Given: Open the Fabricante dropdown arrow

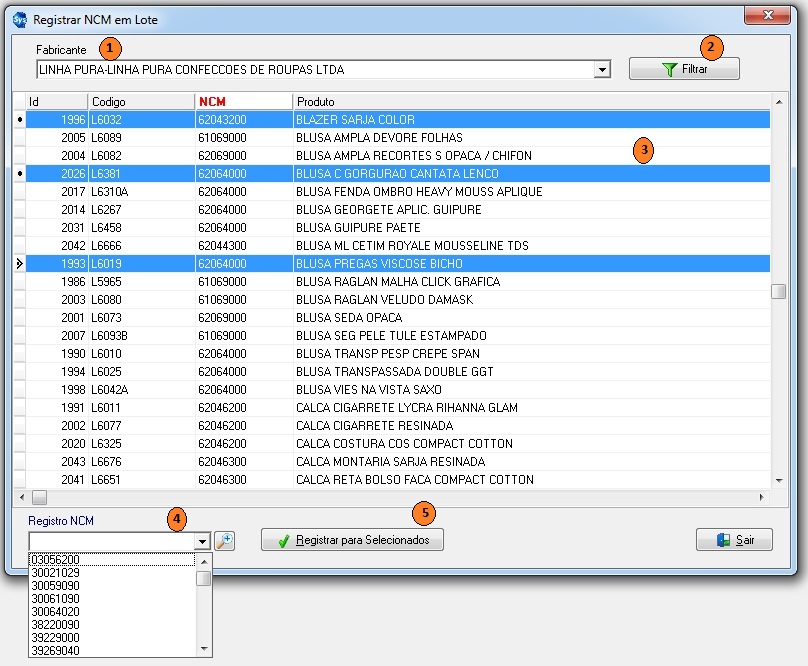Looking at the screenshot, I should coord(602,70).
